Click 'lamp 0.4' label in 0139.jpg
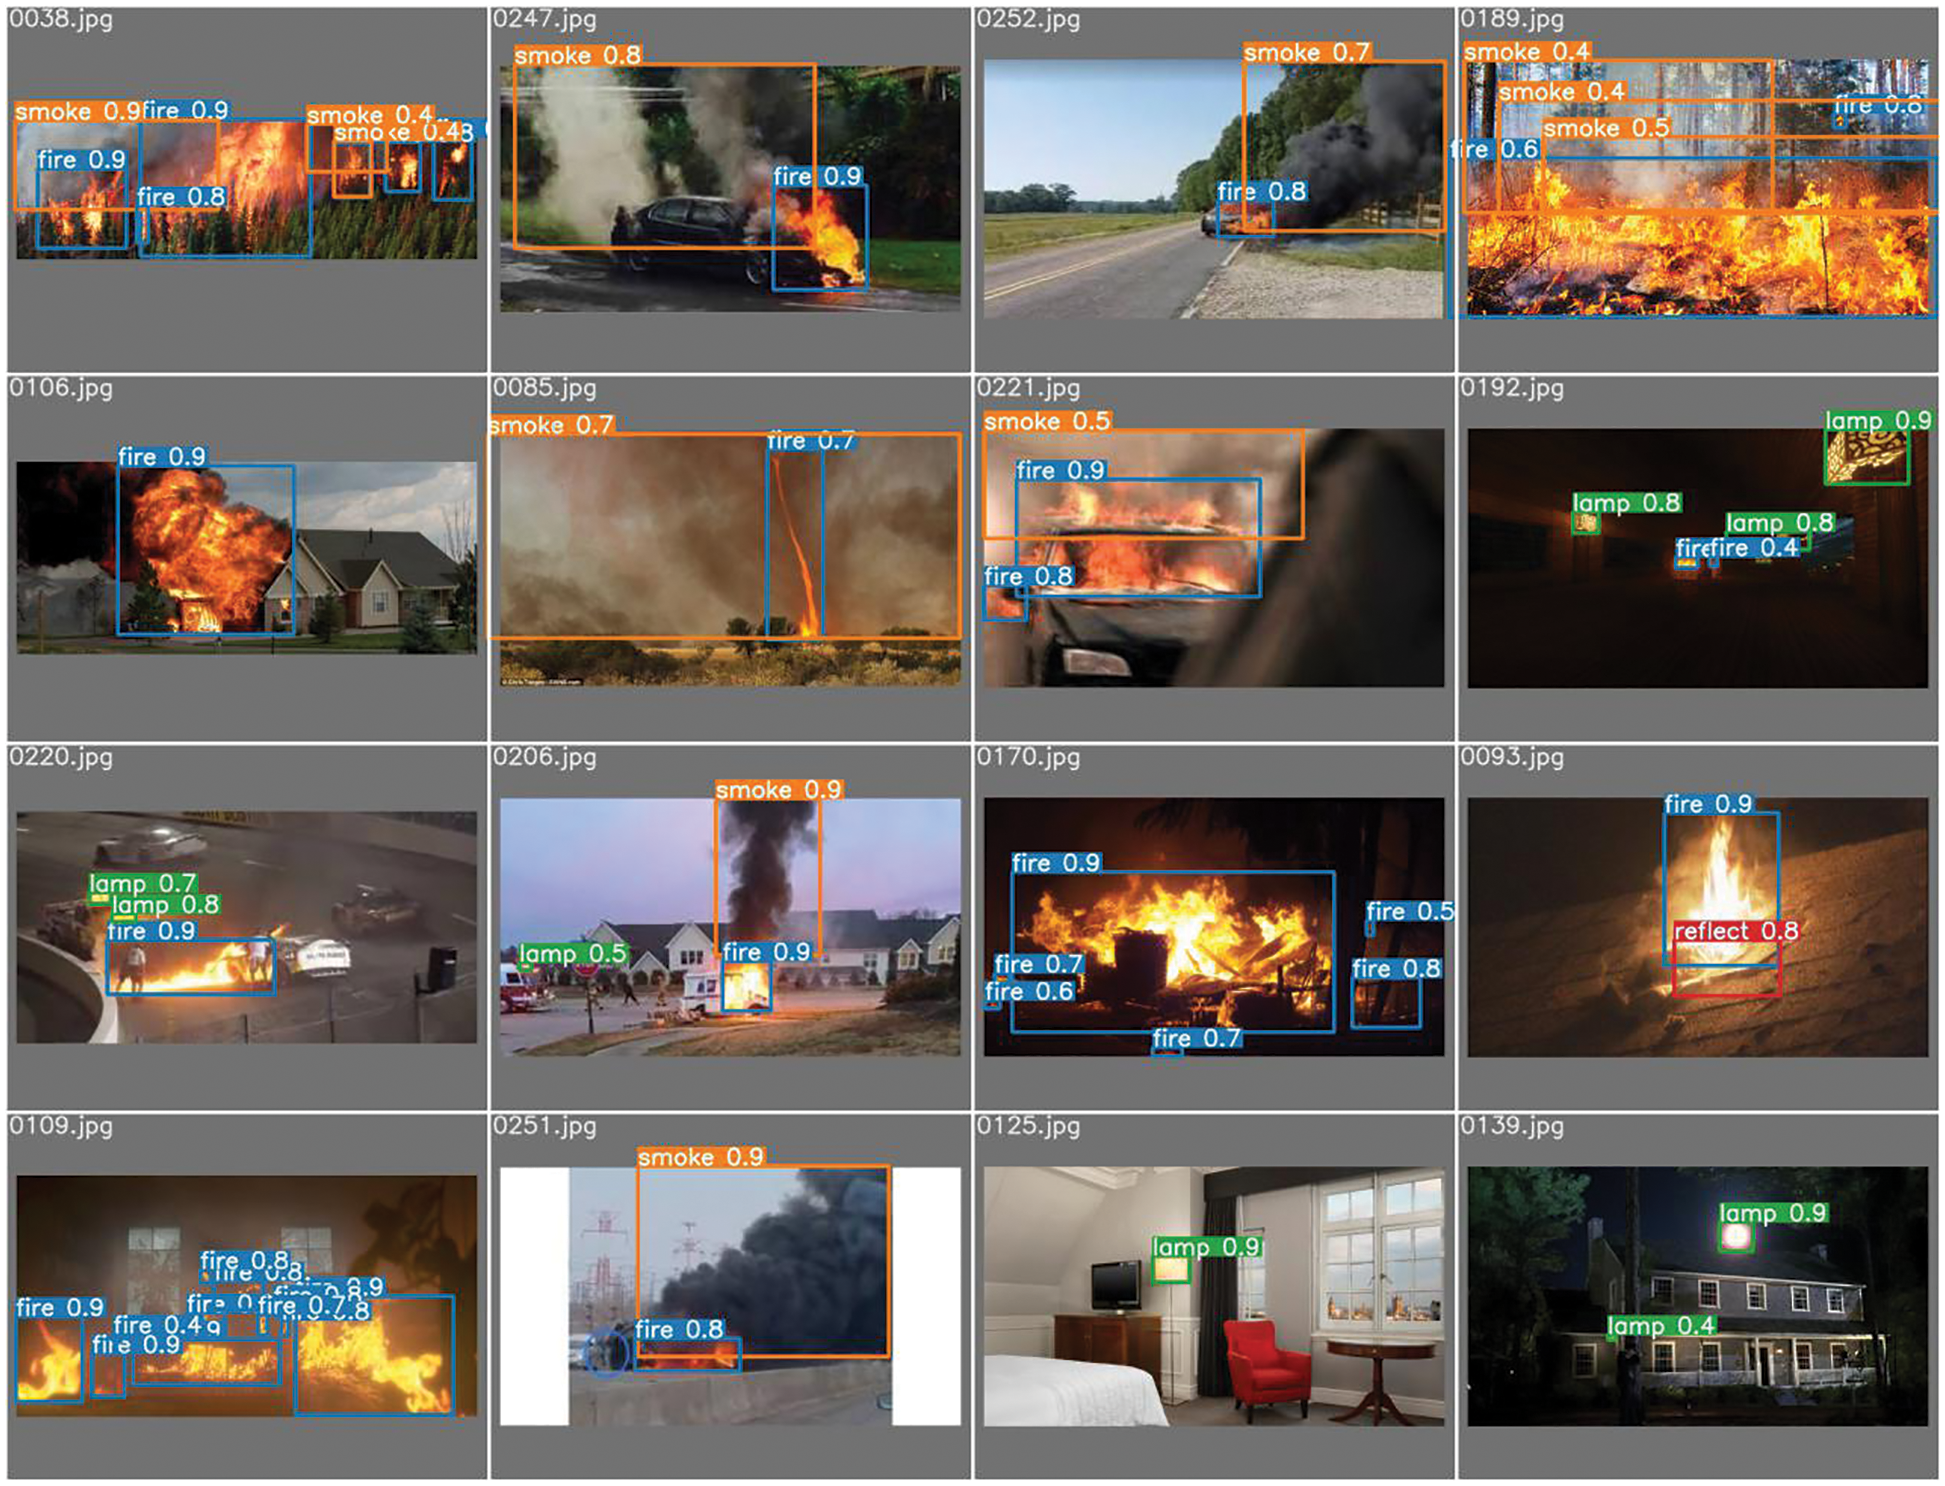 [1661, 1326]
